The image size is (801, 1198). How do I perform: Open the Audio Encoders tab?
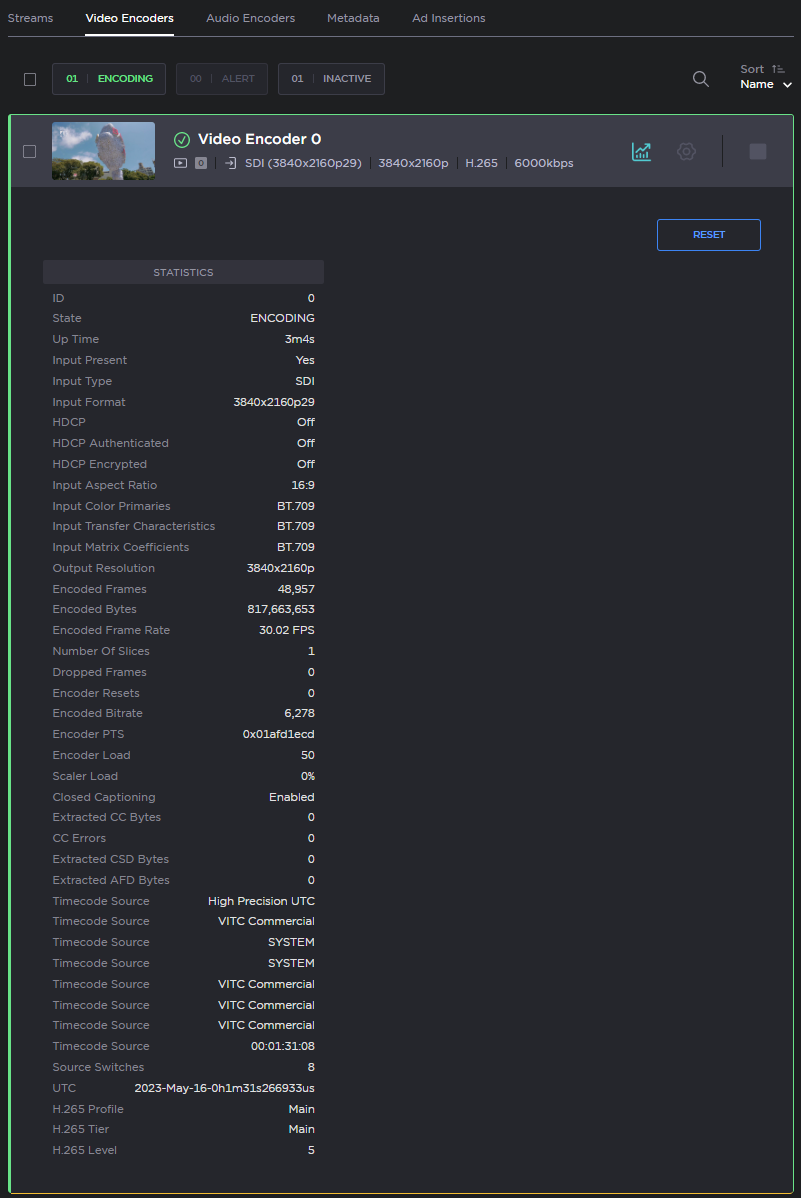click(x=250, y=18)
